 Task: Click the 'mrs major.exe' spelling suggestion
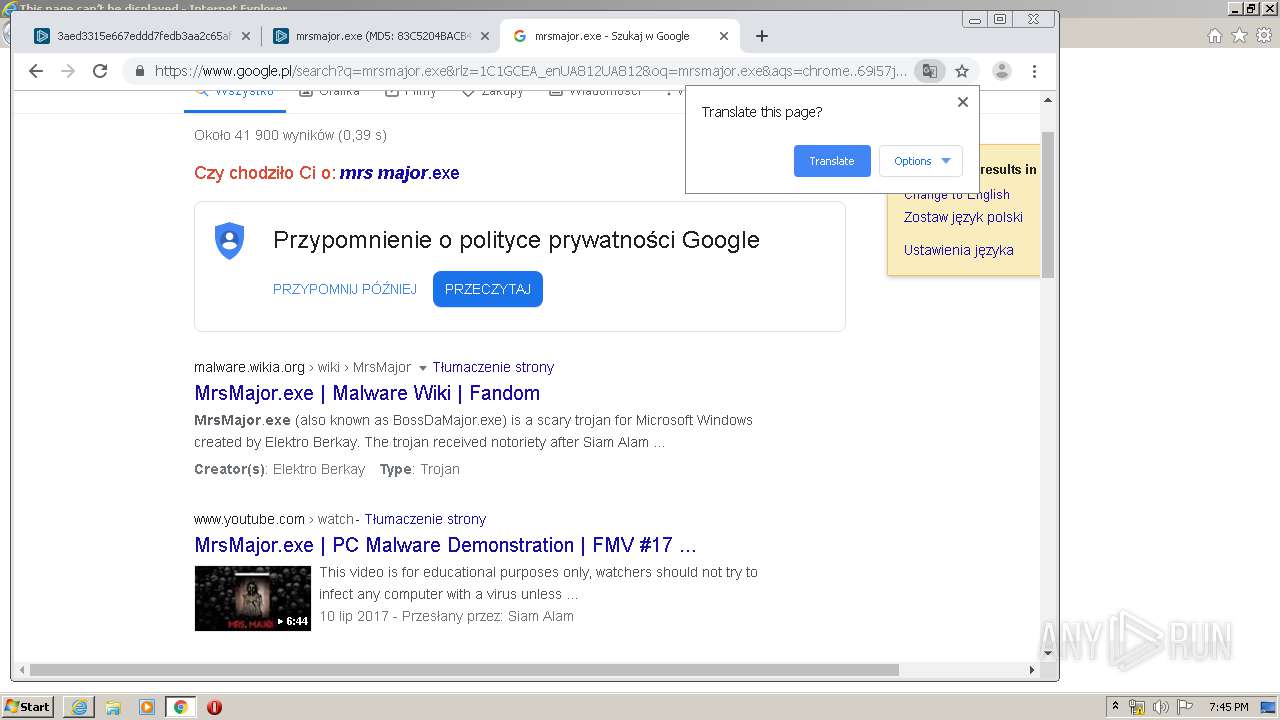pyautogui.click(x=399, y=173)
